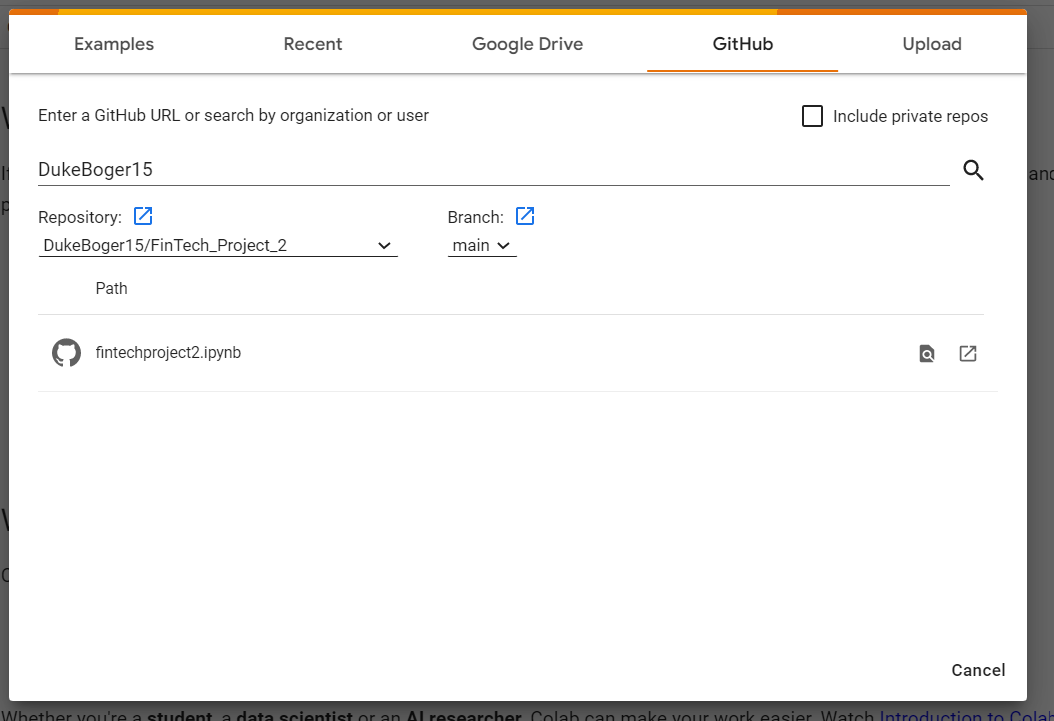This screenshot has width=1054, height=721.
Task: Click the chevron next to main branch
Action: point(503,245)
